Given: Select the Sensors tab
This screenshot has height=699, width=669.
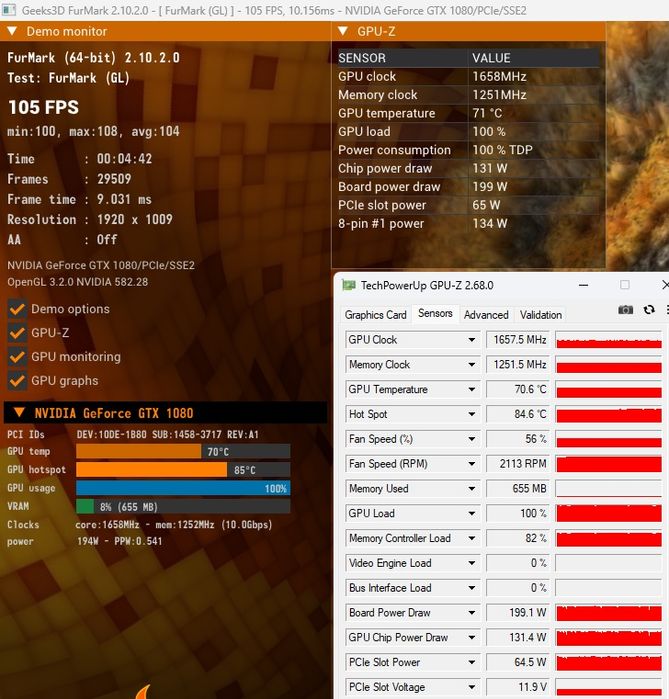Looking at the screenshot, I should (x=435, y=313).
